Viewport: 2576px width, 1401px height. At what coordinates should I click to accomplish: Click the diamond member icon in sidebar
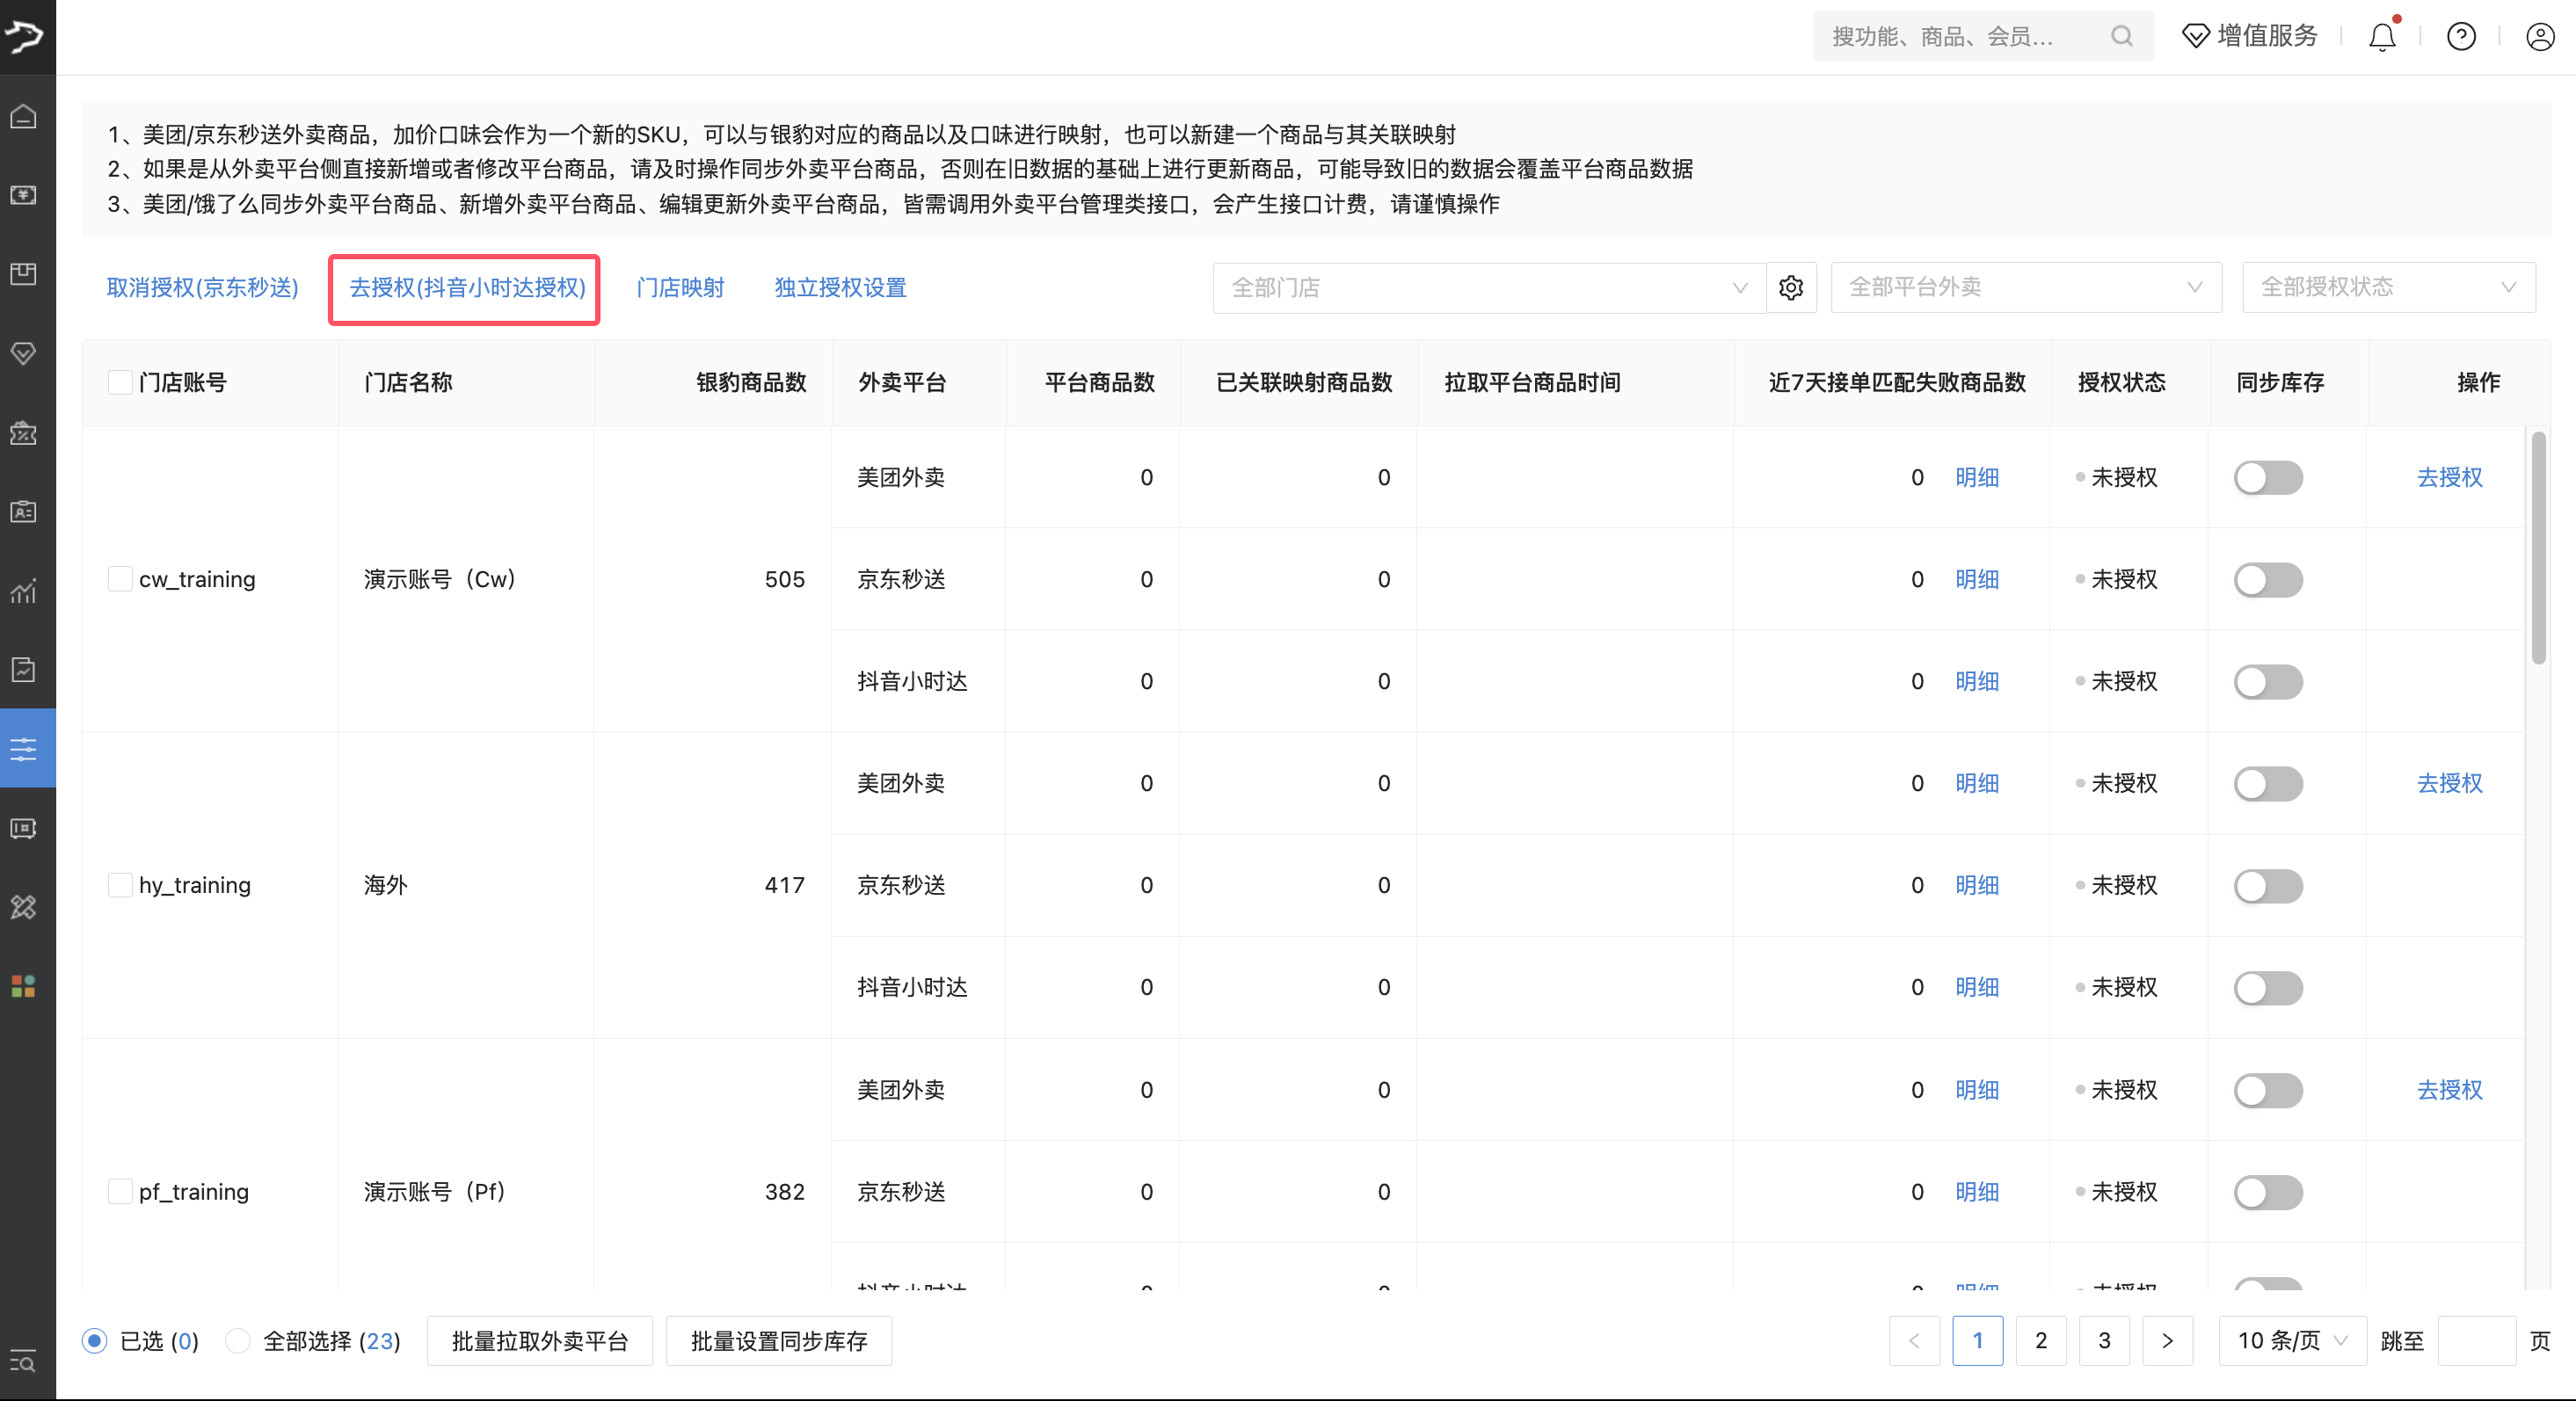(24, 353)
